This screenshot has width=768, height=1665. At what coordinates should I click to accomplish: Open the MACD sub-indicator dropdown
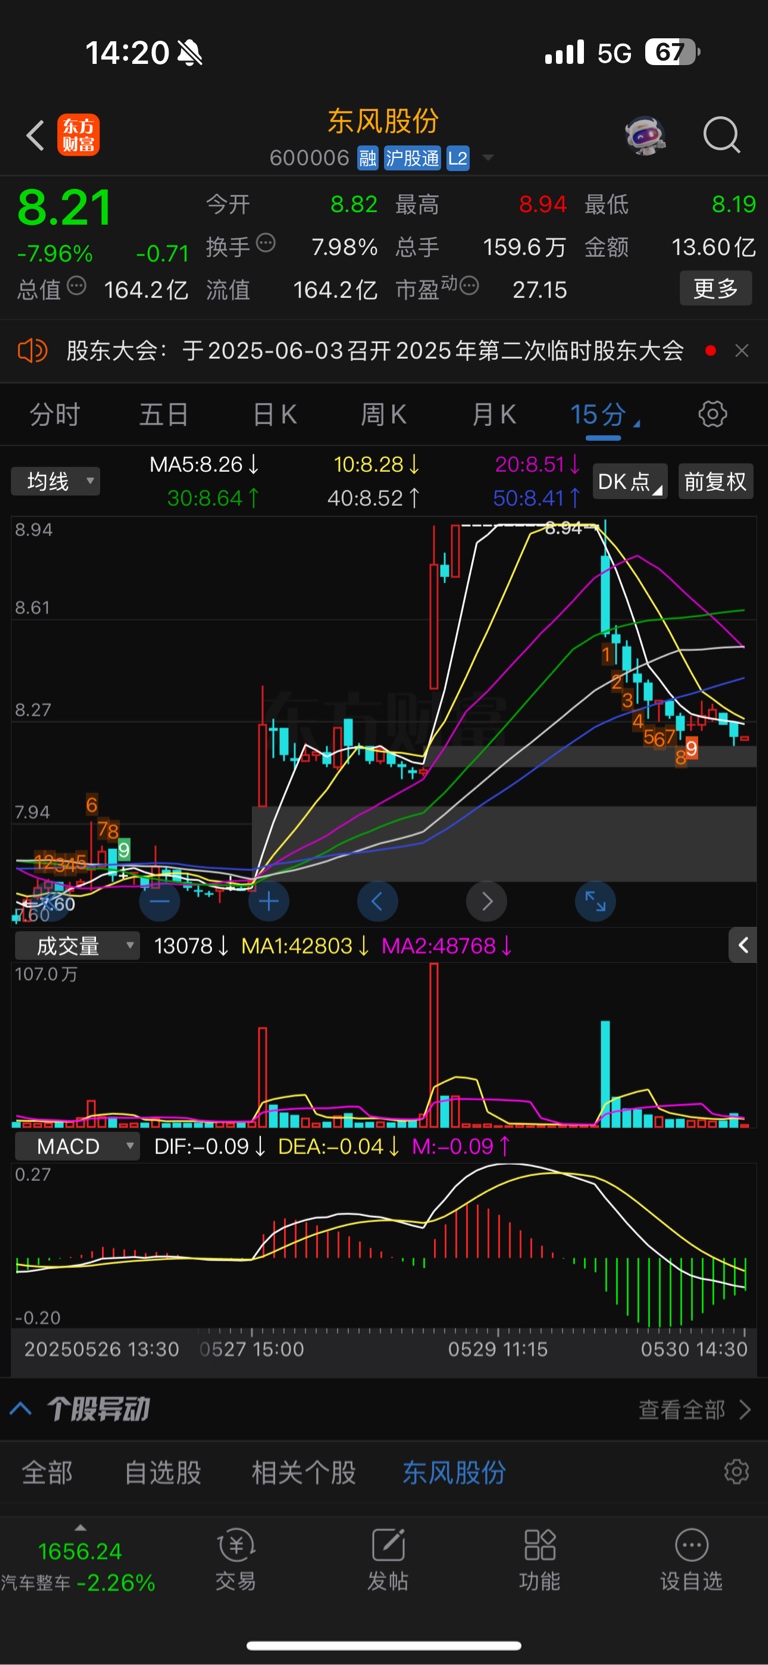pyautogui.click(x=77, y=1146)
